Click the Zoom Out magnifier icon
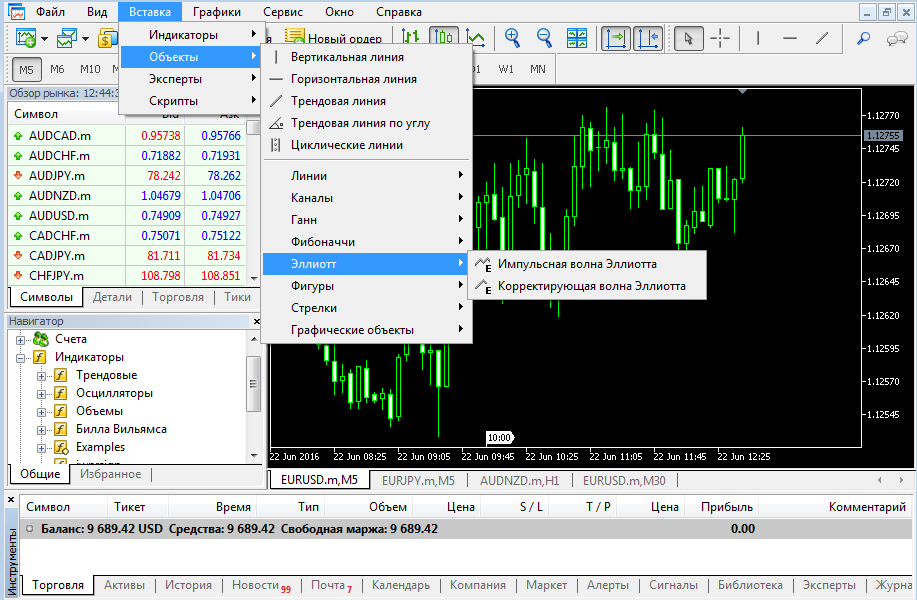This screenshot has height=600, width=917. pyautogui.click(x=544, y=38)
